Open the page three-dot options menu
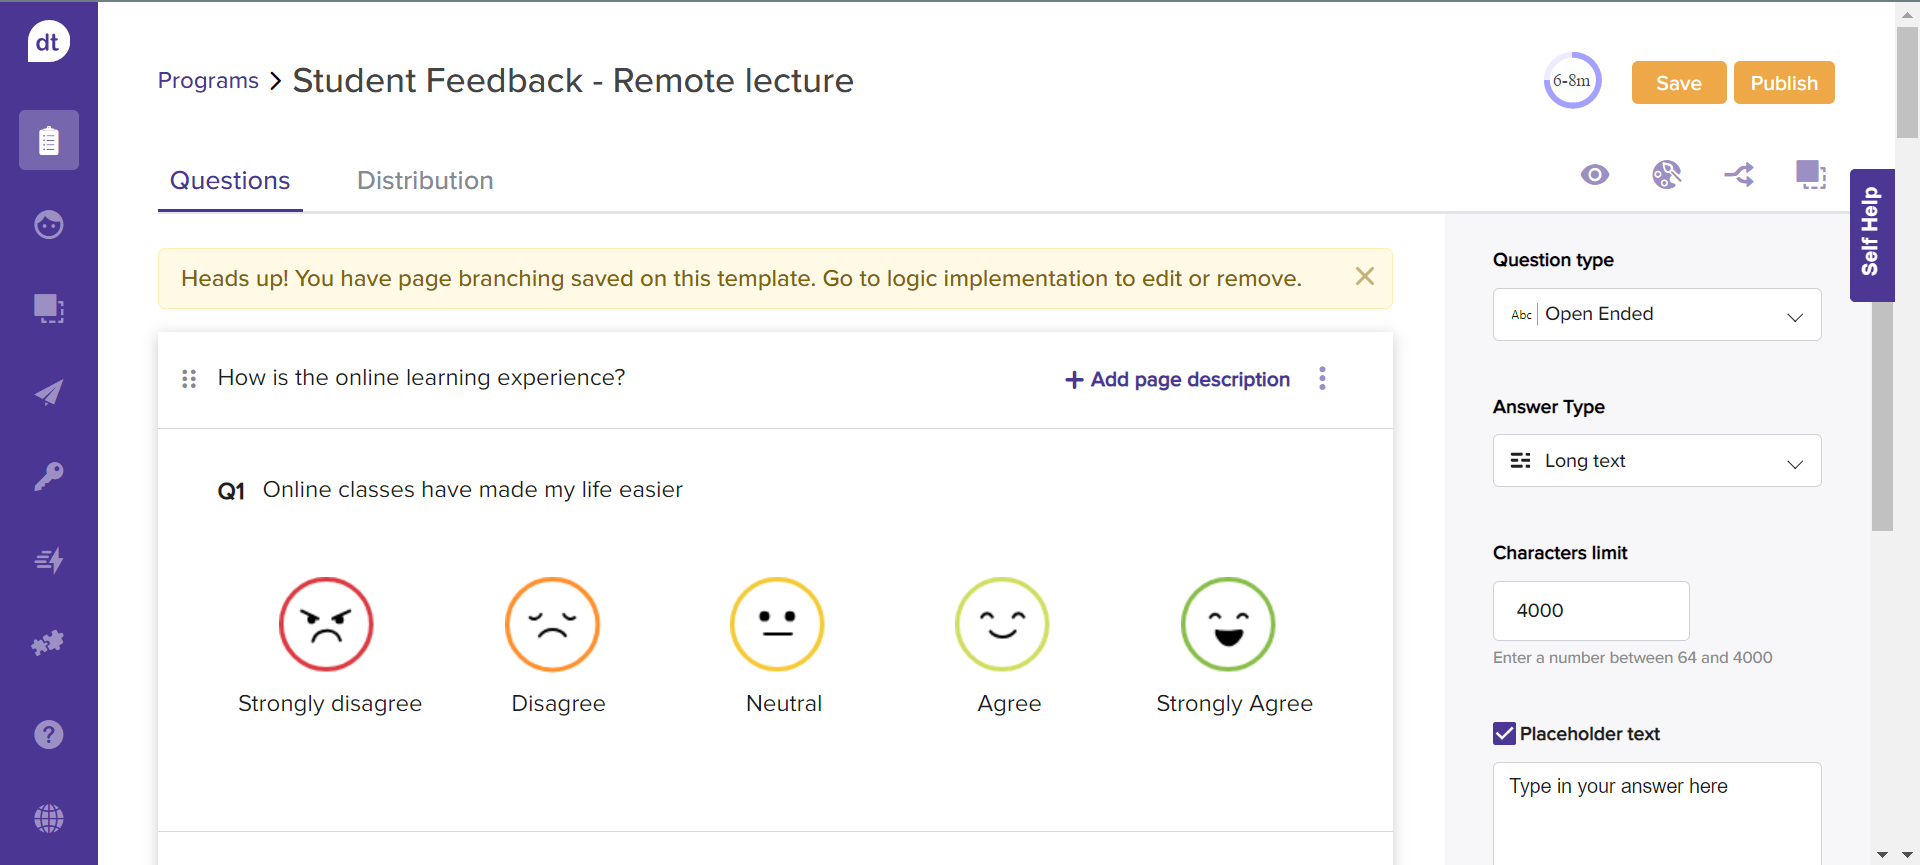The height and width of the screenshot is (865, 1920). click(x=1322, y=378)
